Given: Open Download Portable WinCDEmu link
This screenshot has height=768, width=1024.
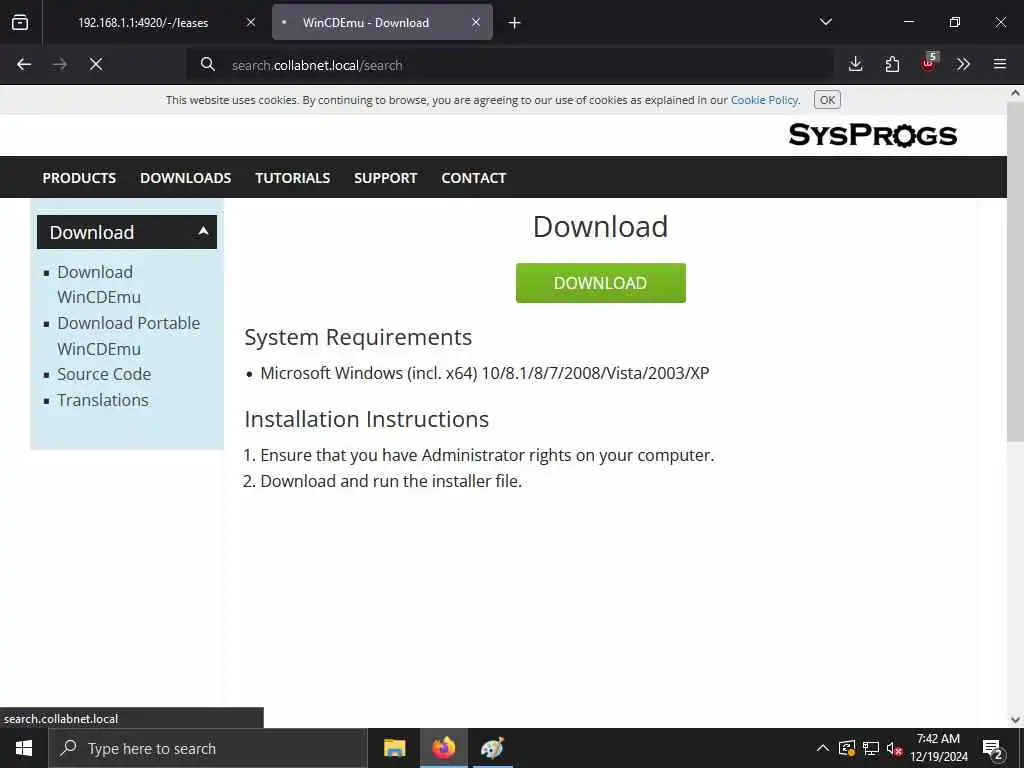Looking at the screenshot, I should pyautogui.click(x=129, y=336).
